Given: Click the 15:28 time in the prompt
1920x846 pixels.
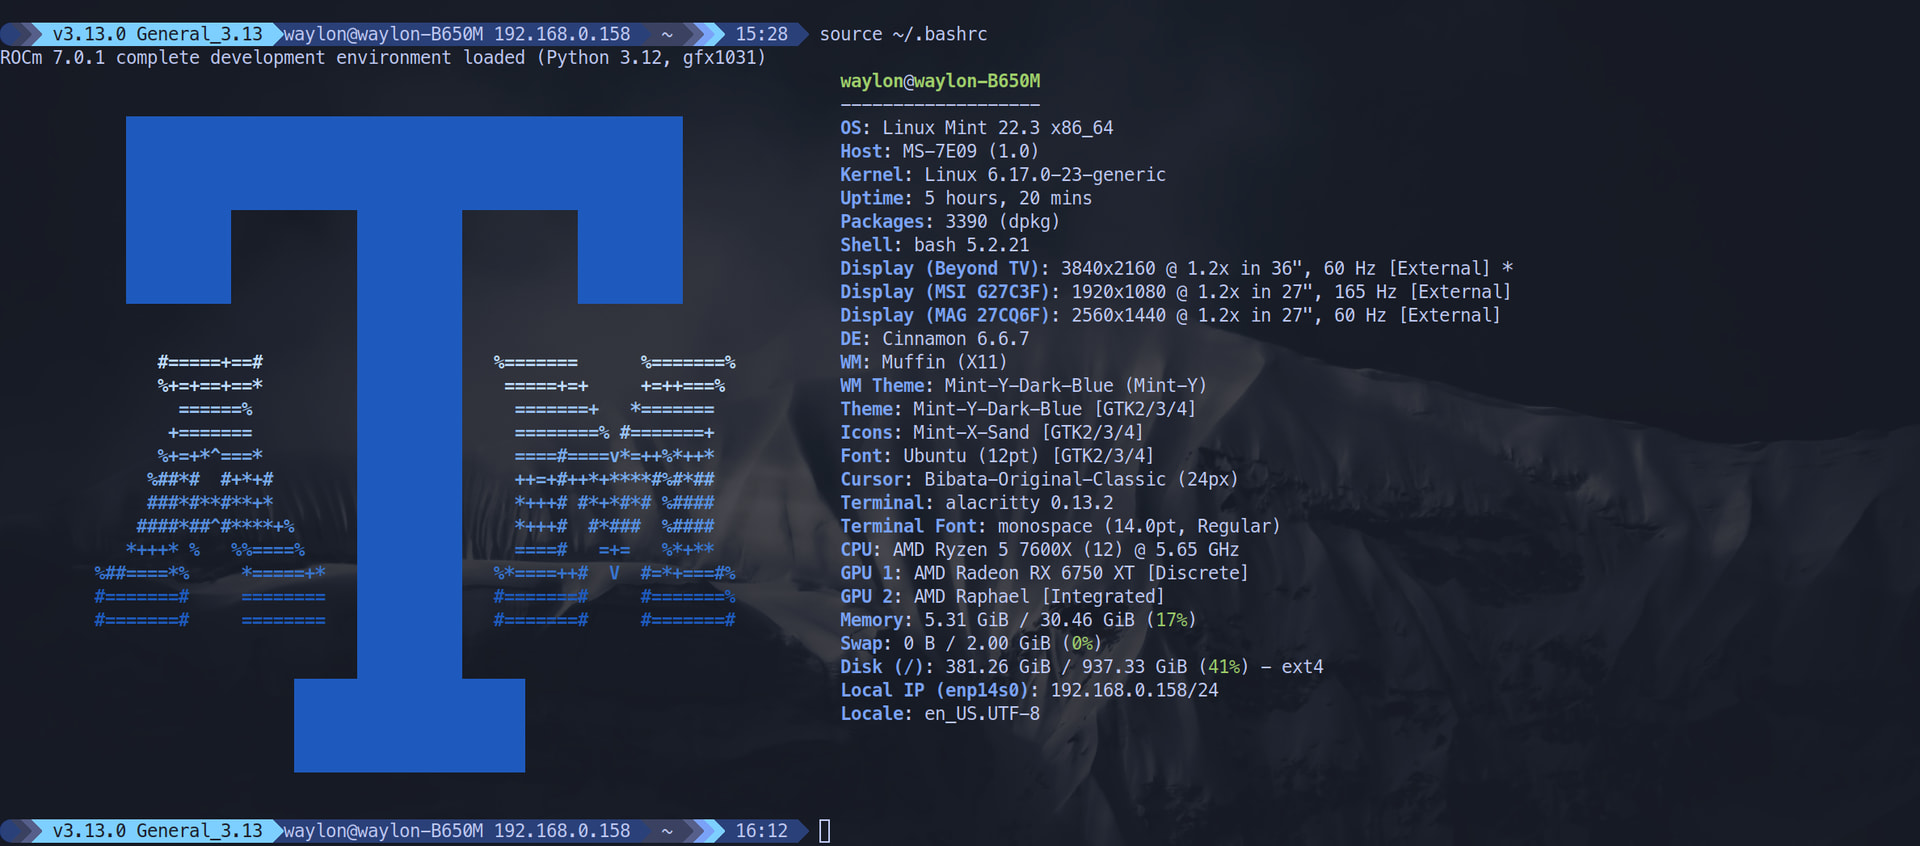Looking at the screenshot, I should tap(762, 34).
